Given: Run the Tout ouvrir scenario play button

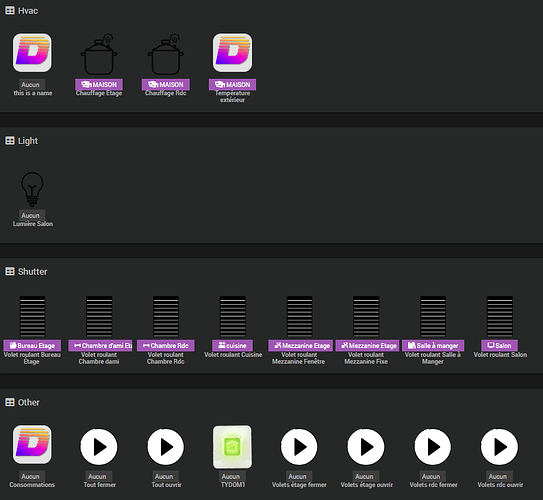Looking at the screenshot, I should pos(166,447).
